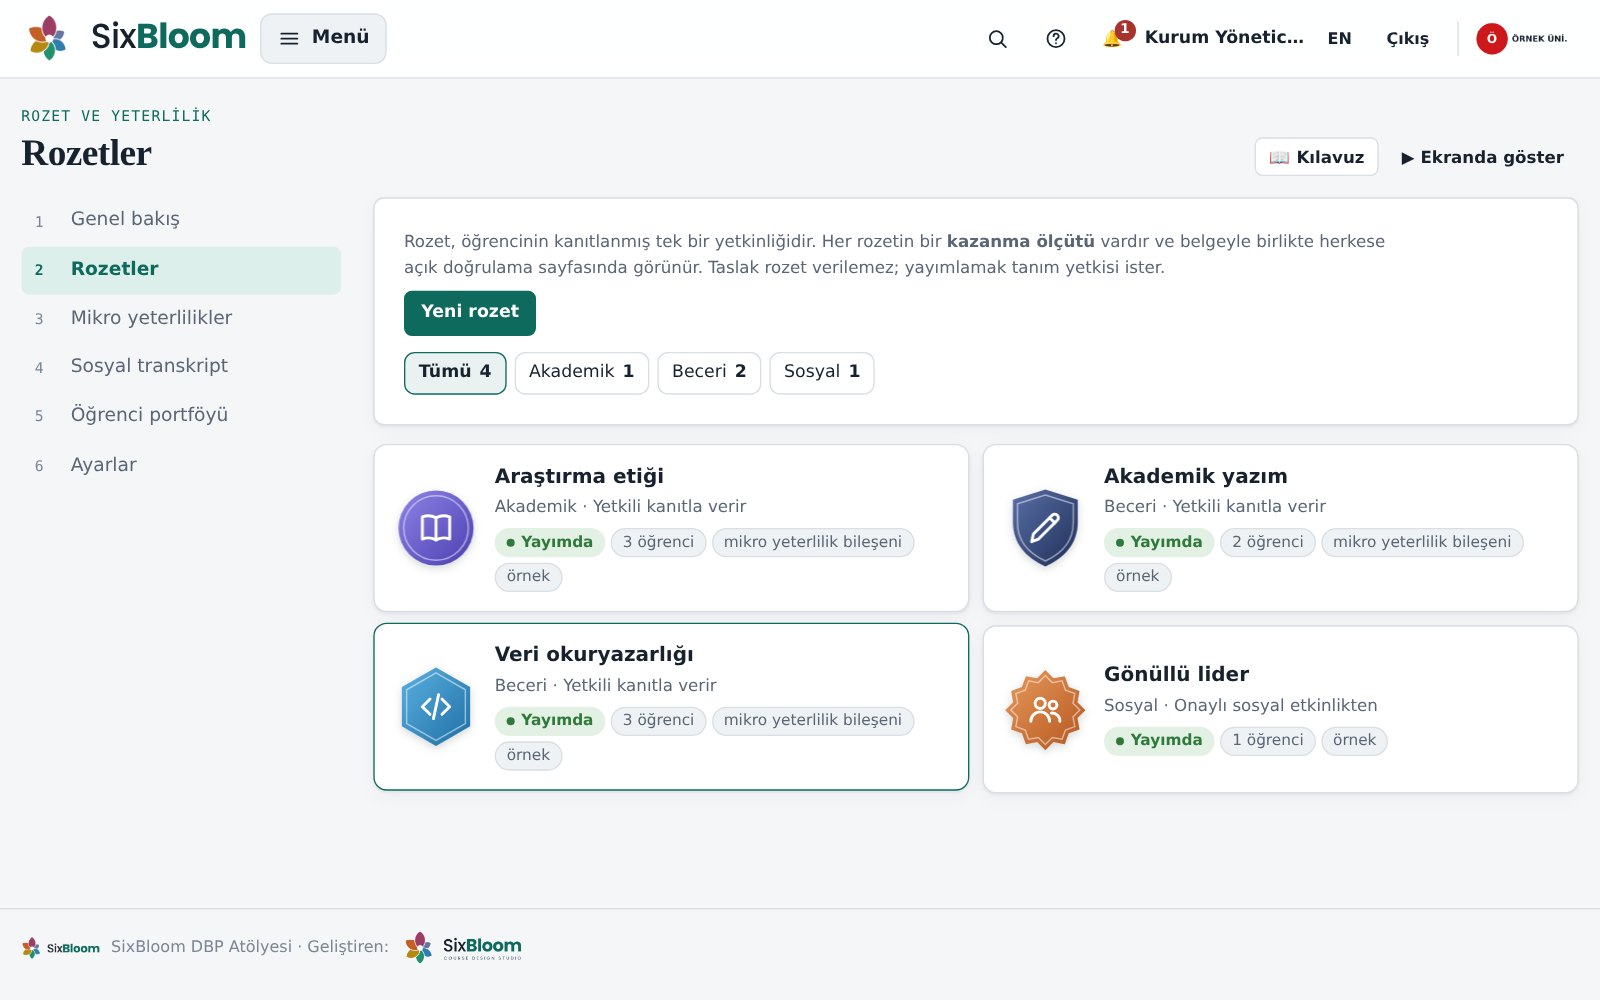This screenshot has width=1600, height=1000.
Task: Open Ayarlar in sidebar
Action: coord(181,465)
